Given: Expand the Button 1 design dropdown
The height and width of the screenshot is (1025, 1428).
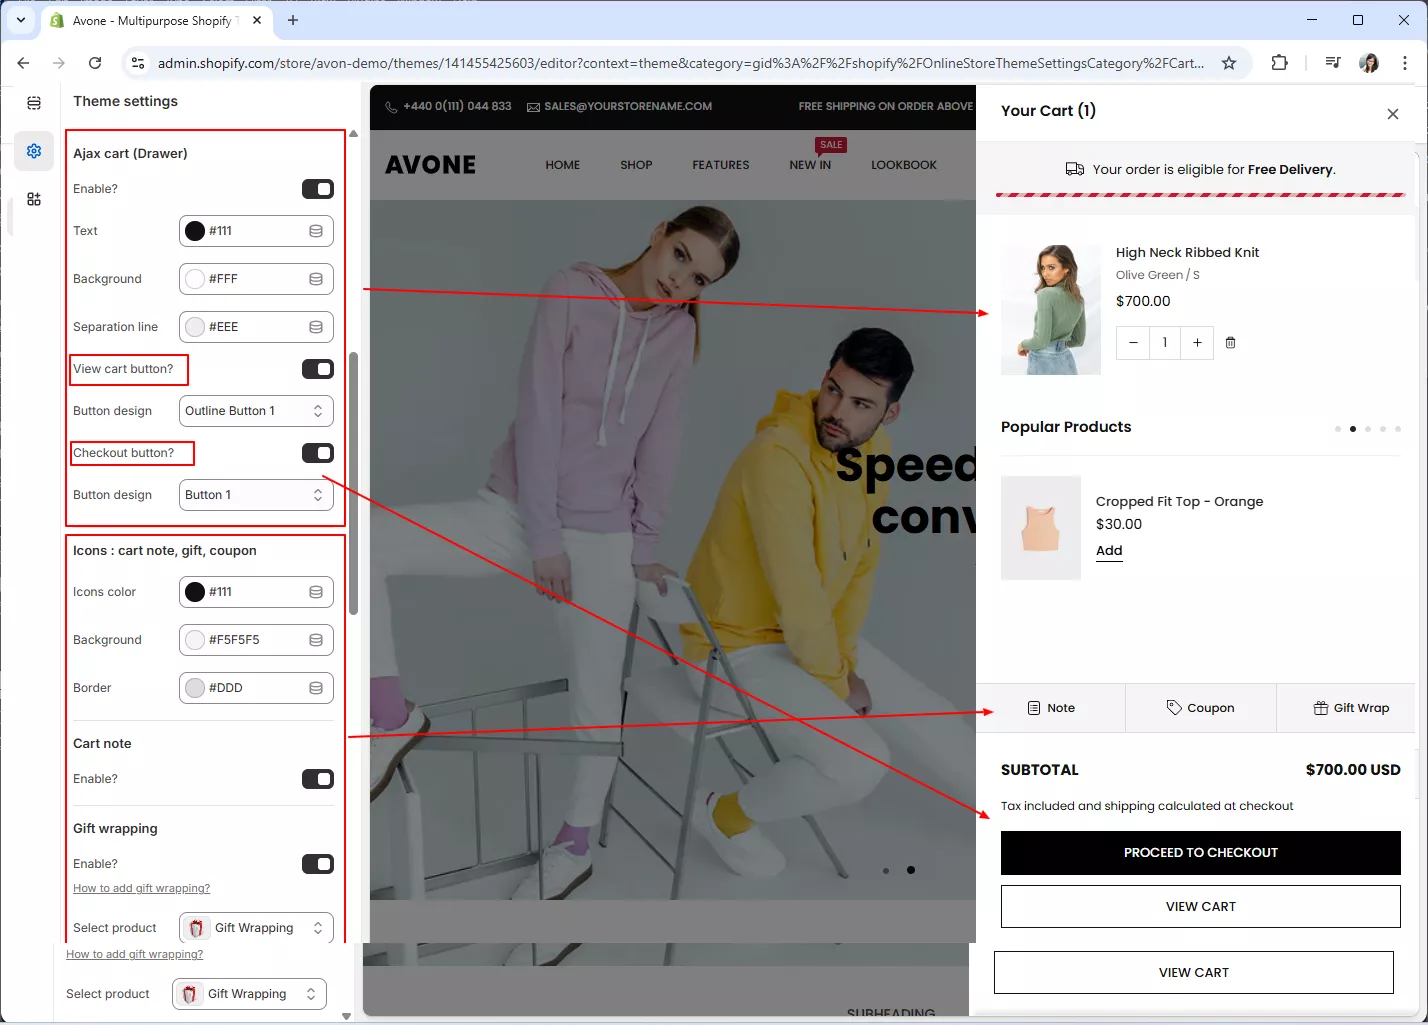Looking at the screenshot, I should click(x=256, y=495).
